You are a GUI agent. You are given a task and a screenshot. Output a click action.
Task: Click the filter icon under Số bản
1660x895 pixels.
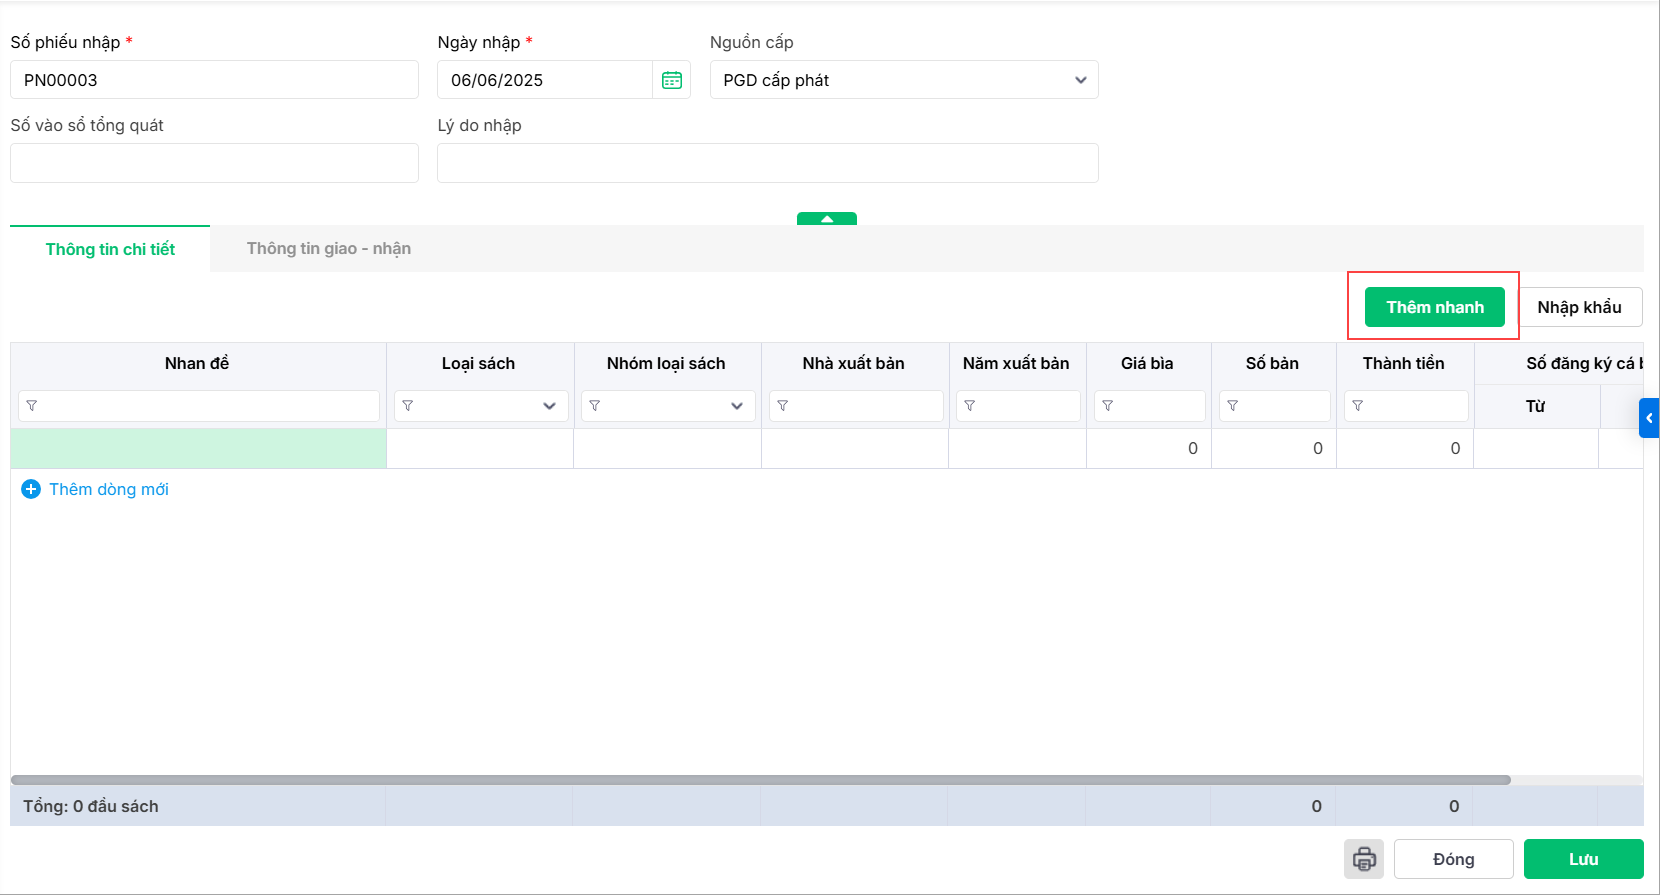[1233, 406]
